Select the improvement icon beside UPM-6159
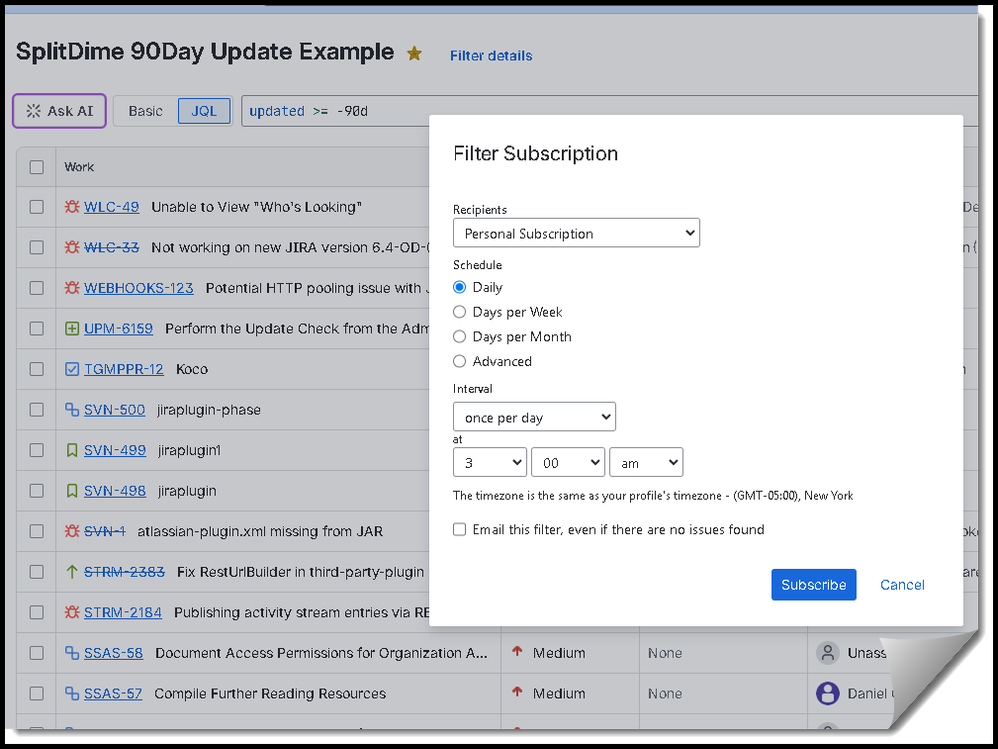This screenshot has width=998, height=749. point(74,328)
